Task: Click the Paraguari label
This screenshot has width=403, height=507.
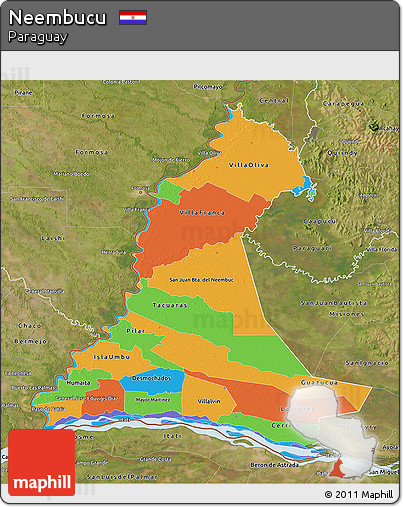Action: [312, 248]
